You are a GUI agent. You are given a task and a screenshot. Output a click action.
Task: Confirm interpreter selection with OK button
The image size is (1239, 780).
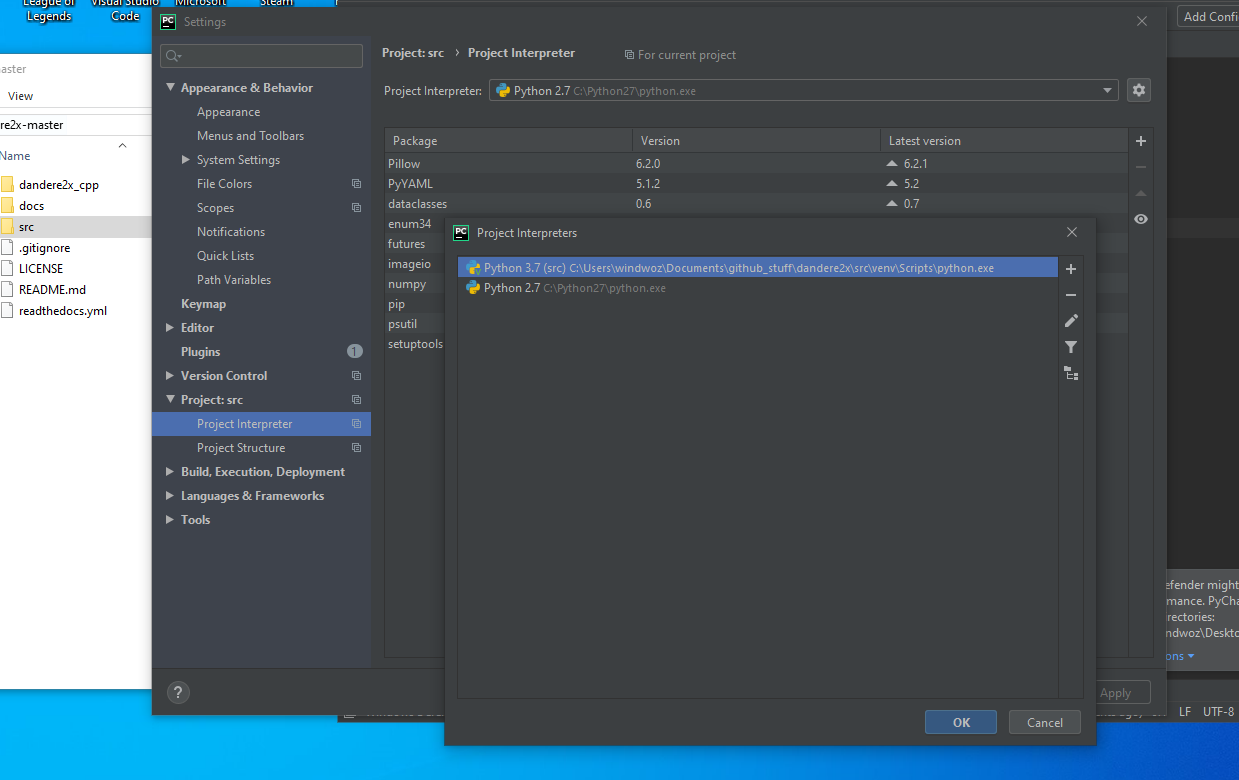tap(959, 721)
